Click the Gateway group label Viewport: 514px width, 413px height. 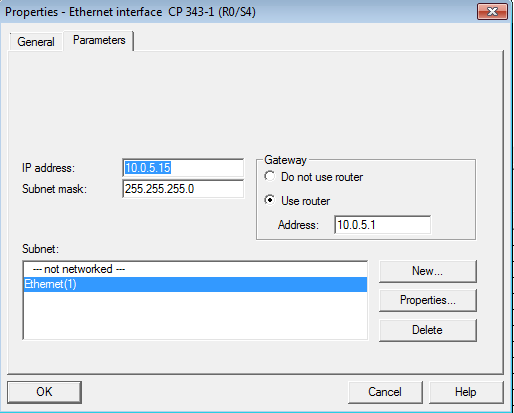(285, 160)
